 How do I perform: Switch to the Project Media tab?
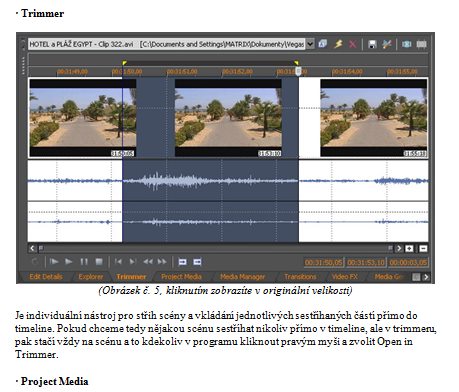pyautogui.click(x=181, y=277)
